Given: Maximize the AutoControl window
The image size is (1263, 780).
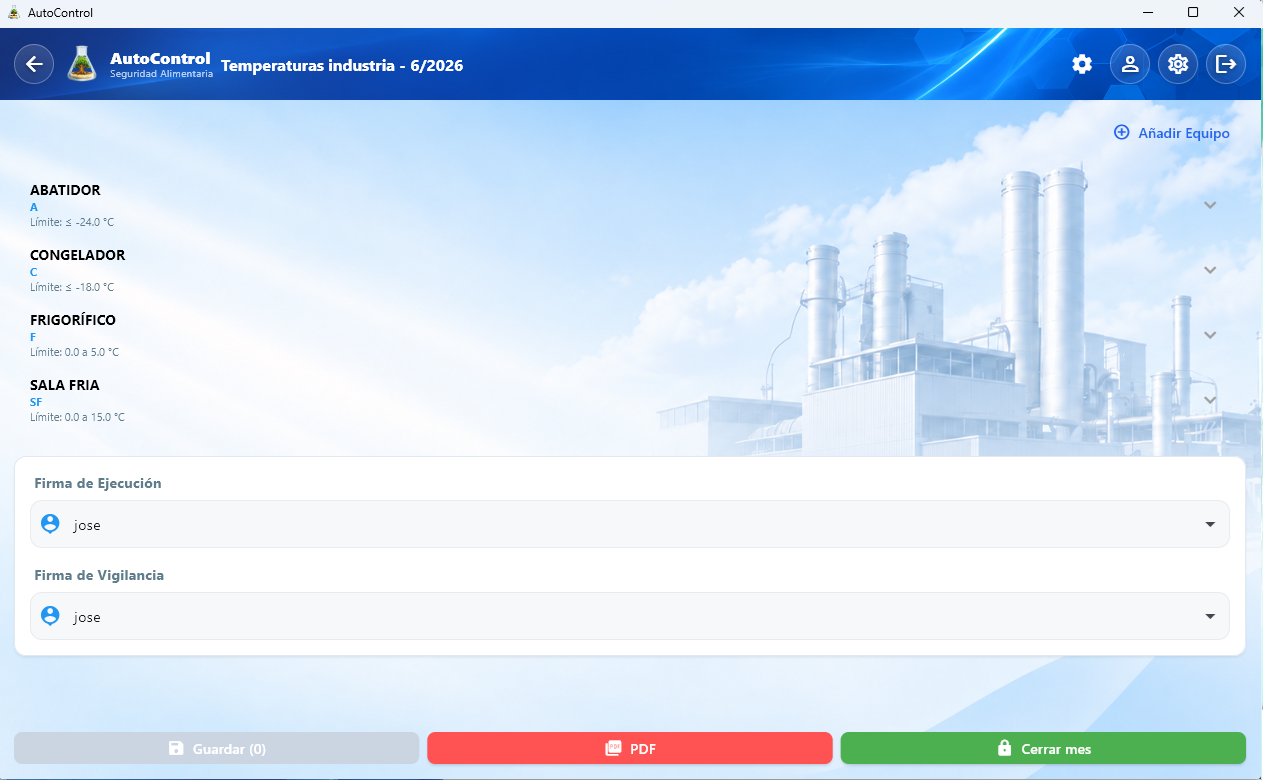Looking at the screenshot, I should 1193,12.
